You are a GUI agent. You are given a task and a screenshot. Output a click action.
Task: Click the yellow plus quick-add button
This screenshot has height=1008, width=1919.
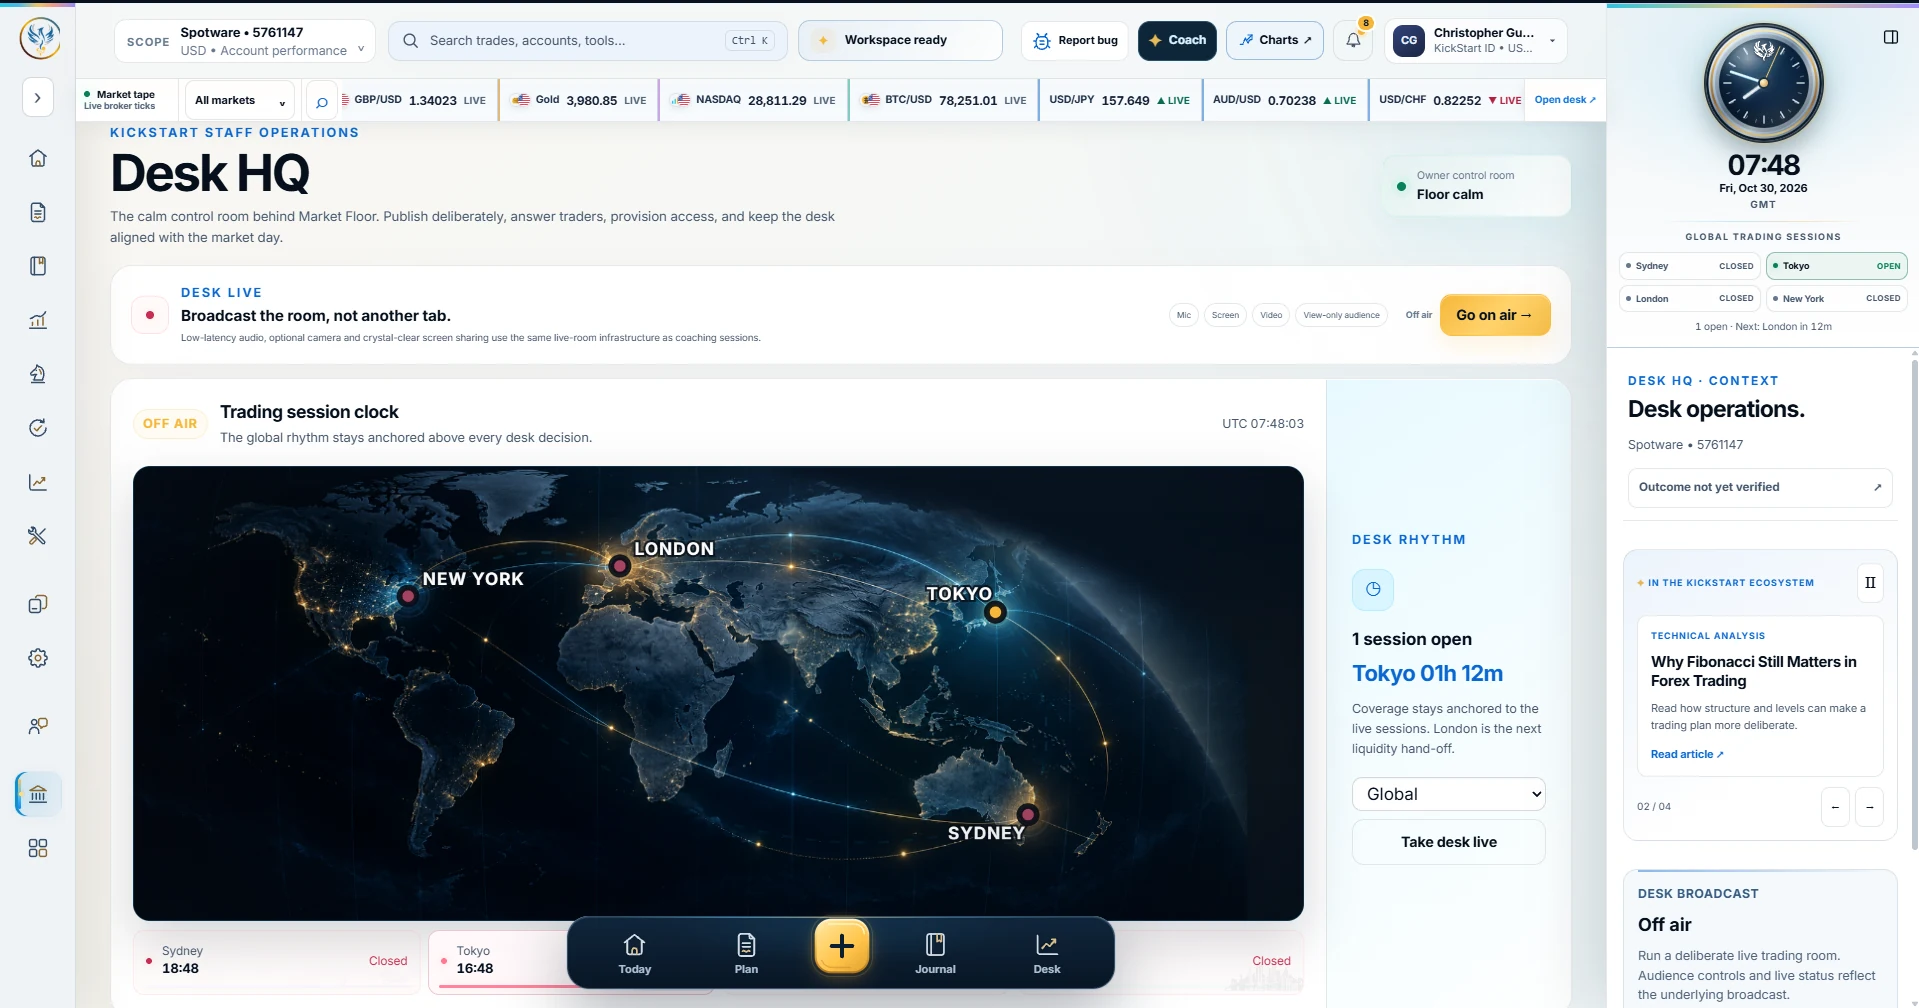click(842, 946)
